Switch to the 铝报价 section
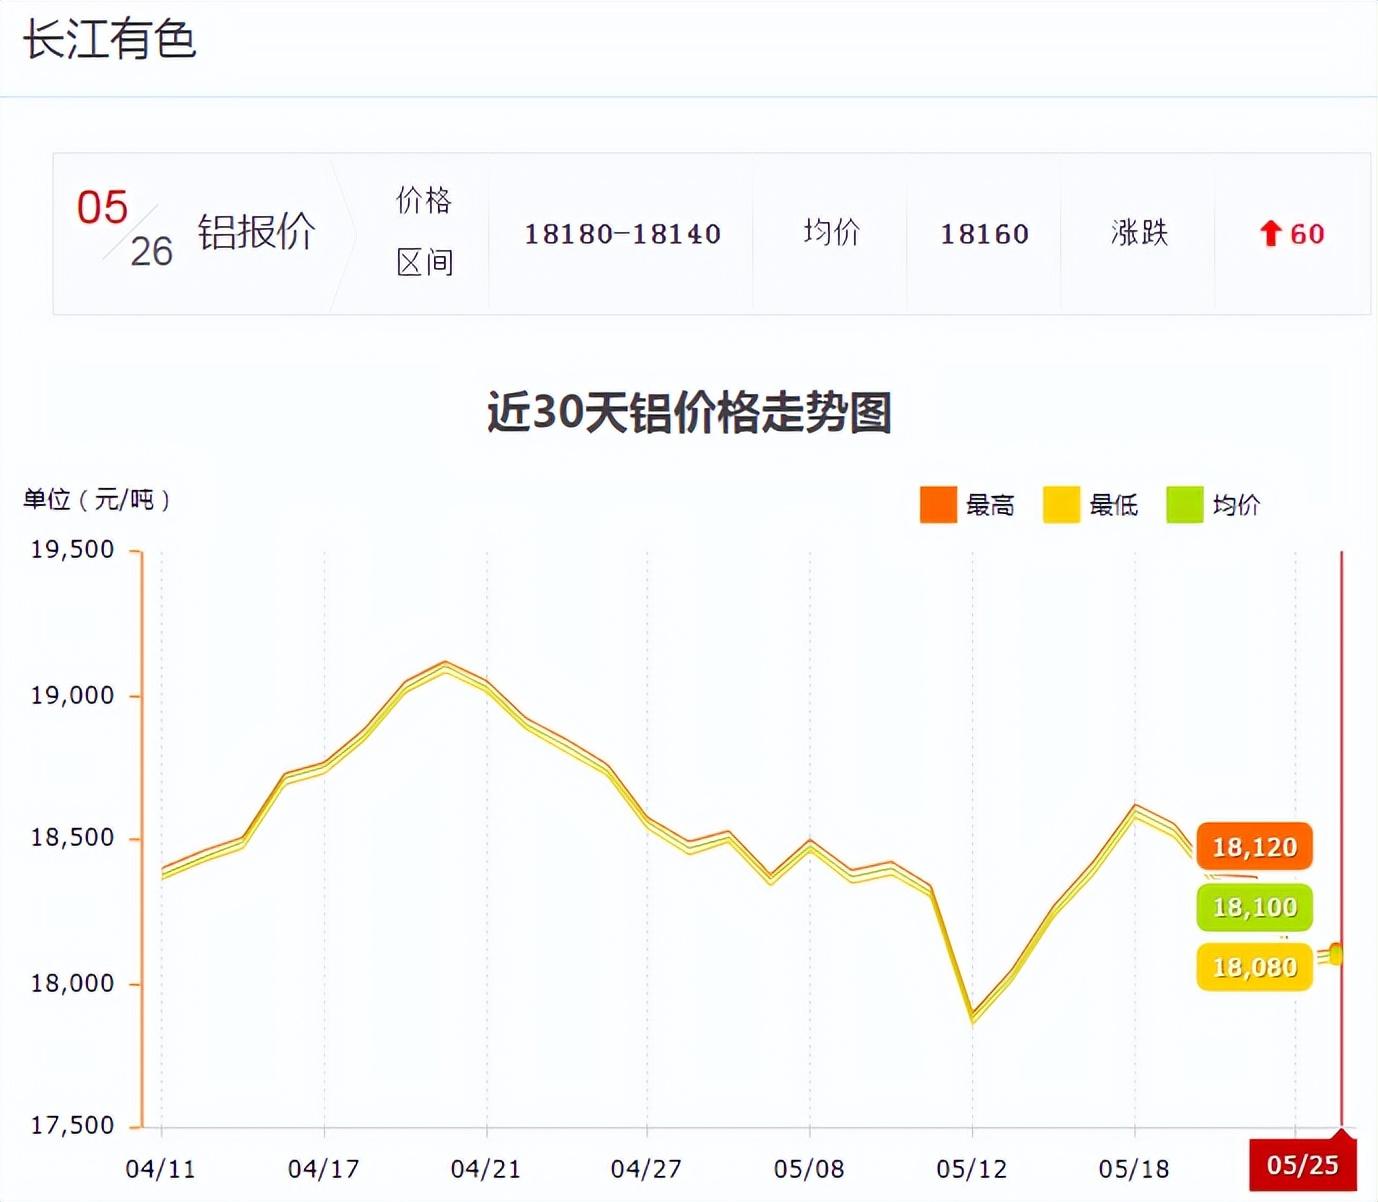 (x=257, y=232)
